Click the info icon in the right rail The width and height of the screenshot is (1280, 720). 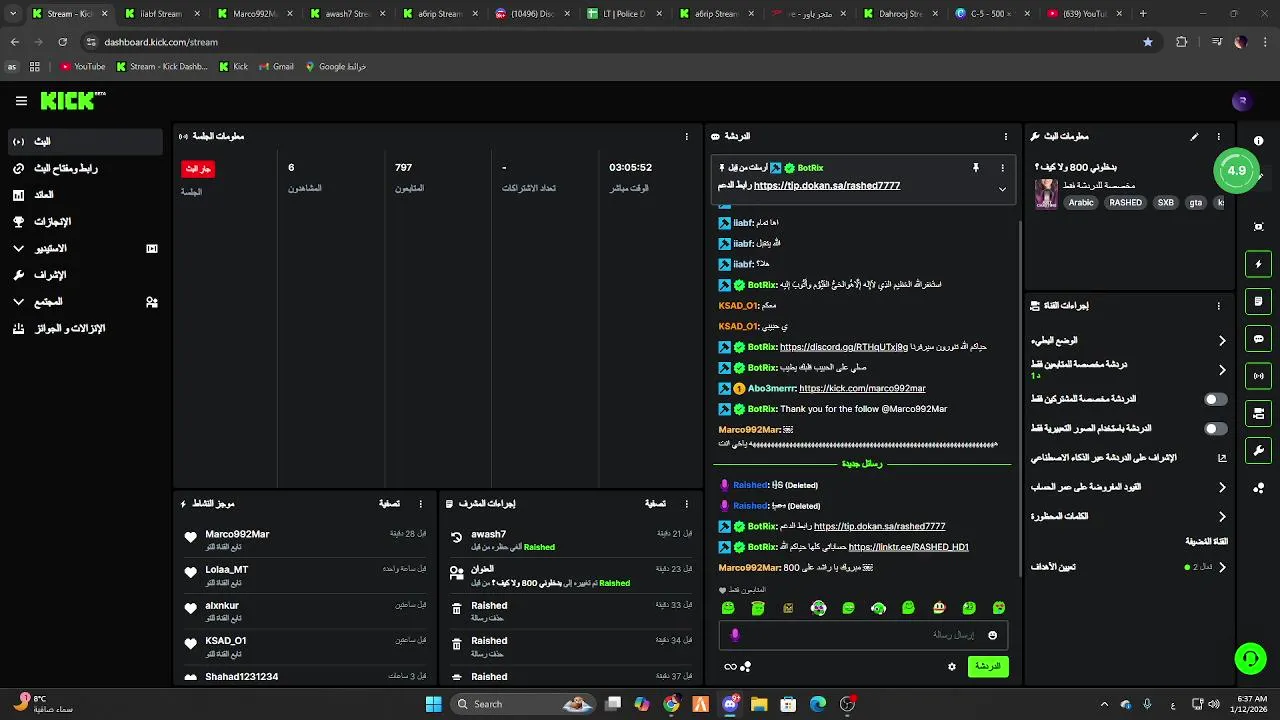[x=1258, y=141]
